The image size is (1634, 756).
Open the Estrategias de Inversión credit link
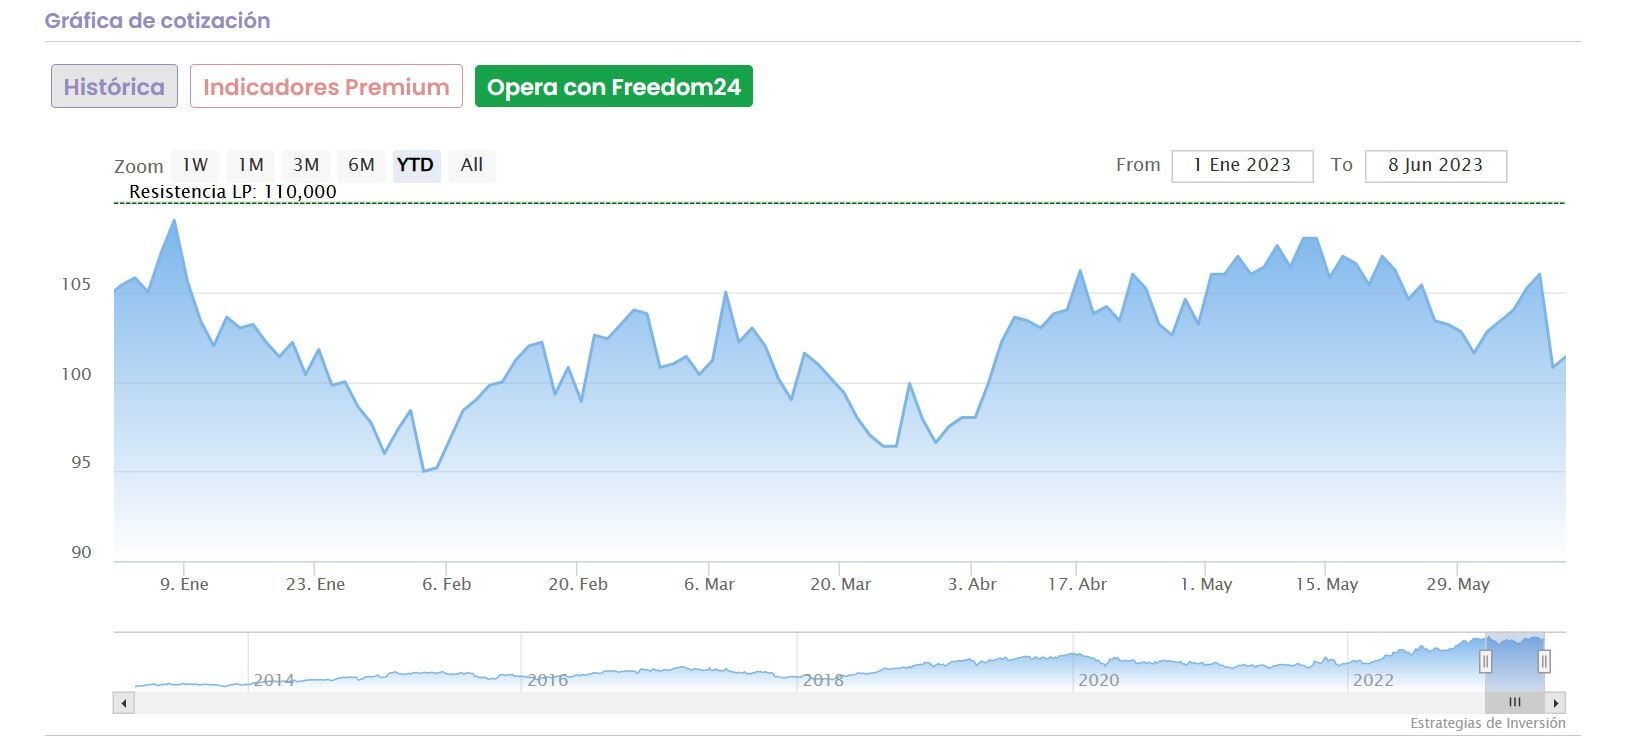(x=1487, y=723)
